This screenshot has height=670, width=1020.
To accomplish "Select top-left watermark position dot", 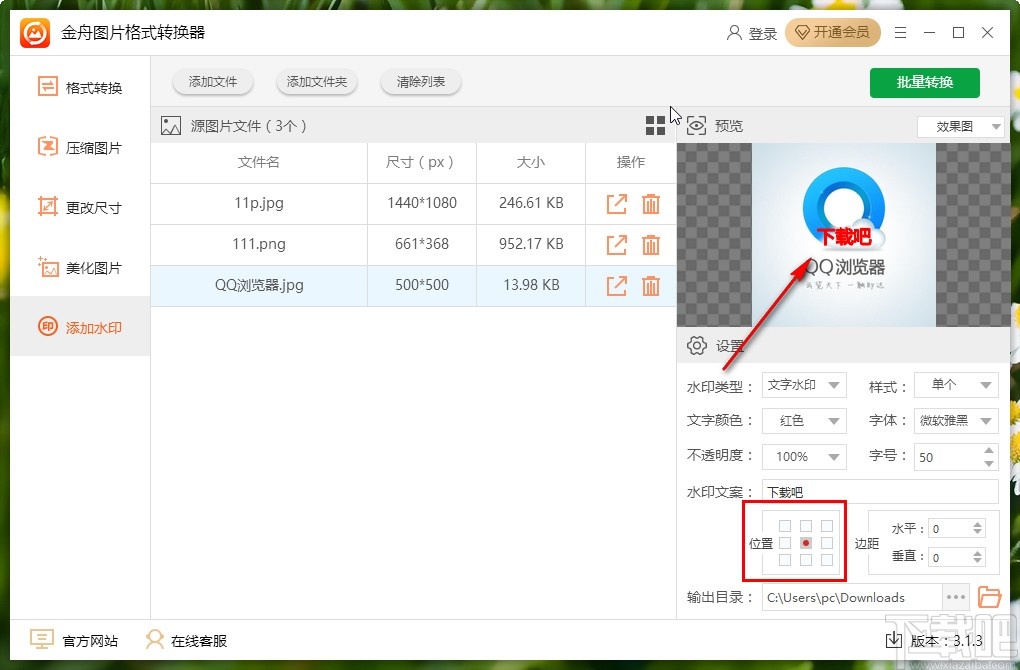I will tap(785, 525).
